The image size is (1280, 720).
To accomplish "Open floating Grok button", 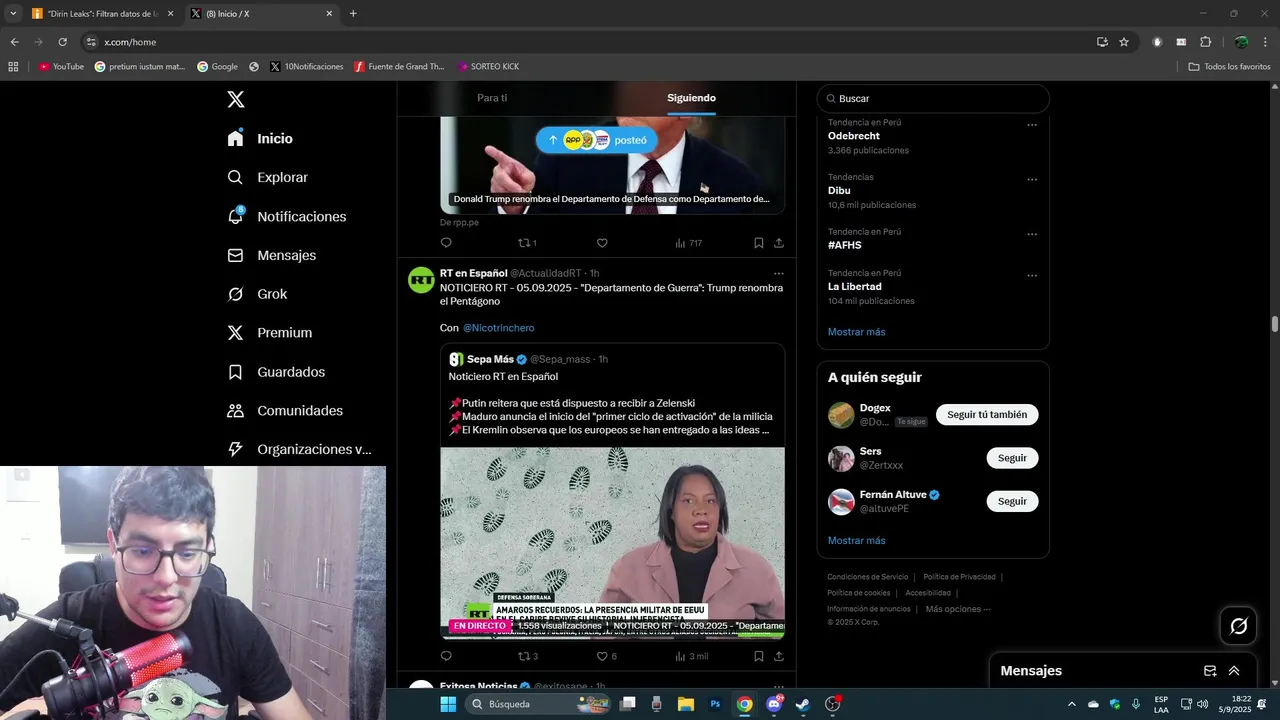I will 1238,626.
